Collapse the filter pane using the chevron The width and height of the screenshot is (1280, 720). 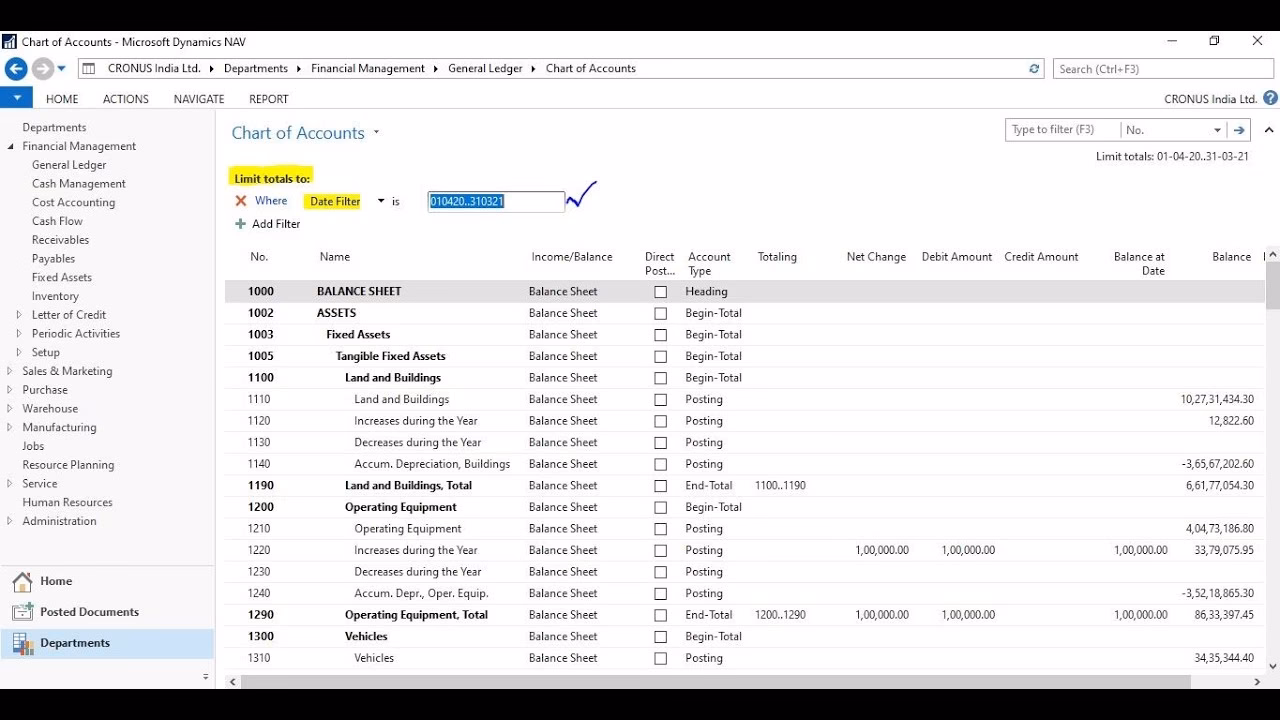point(1269,130)
